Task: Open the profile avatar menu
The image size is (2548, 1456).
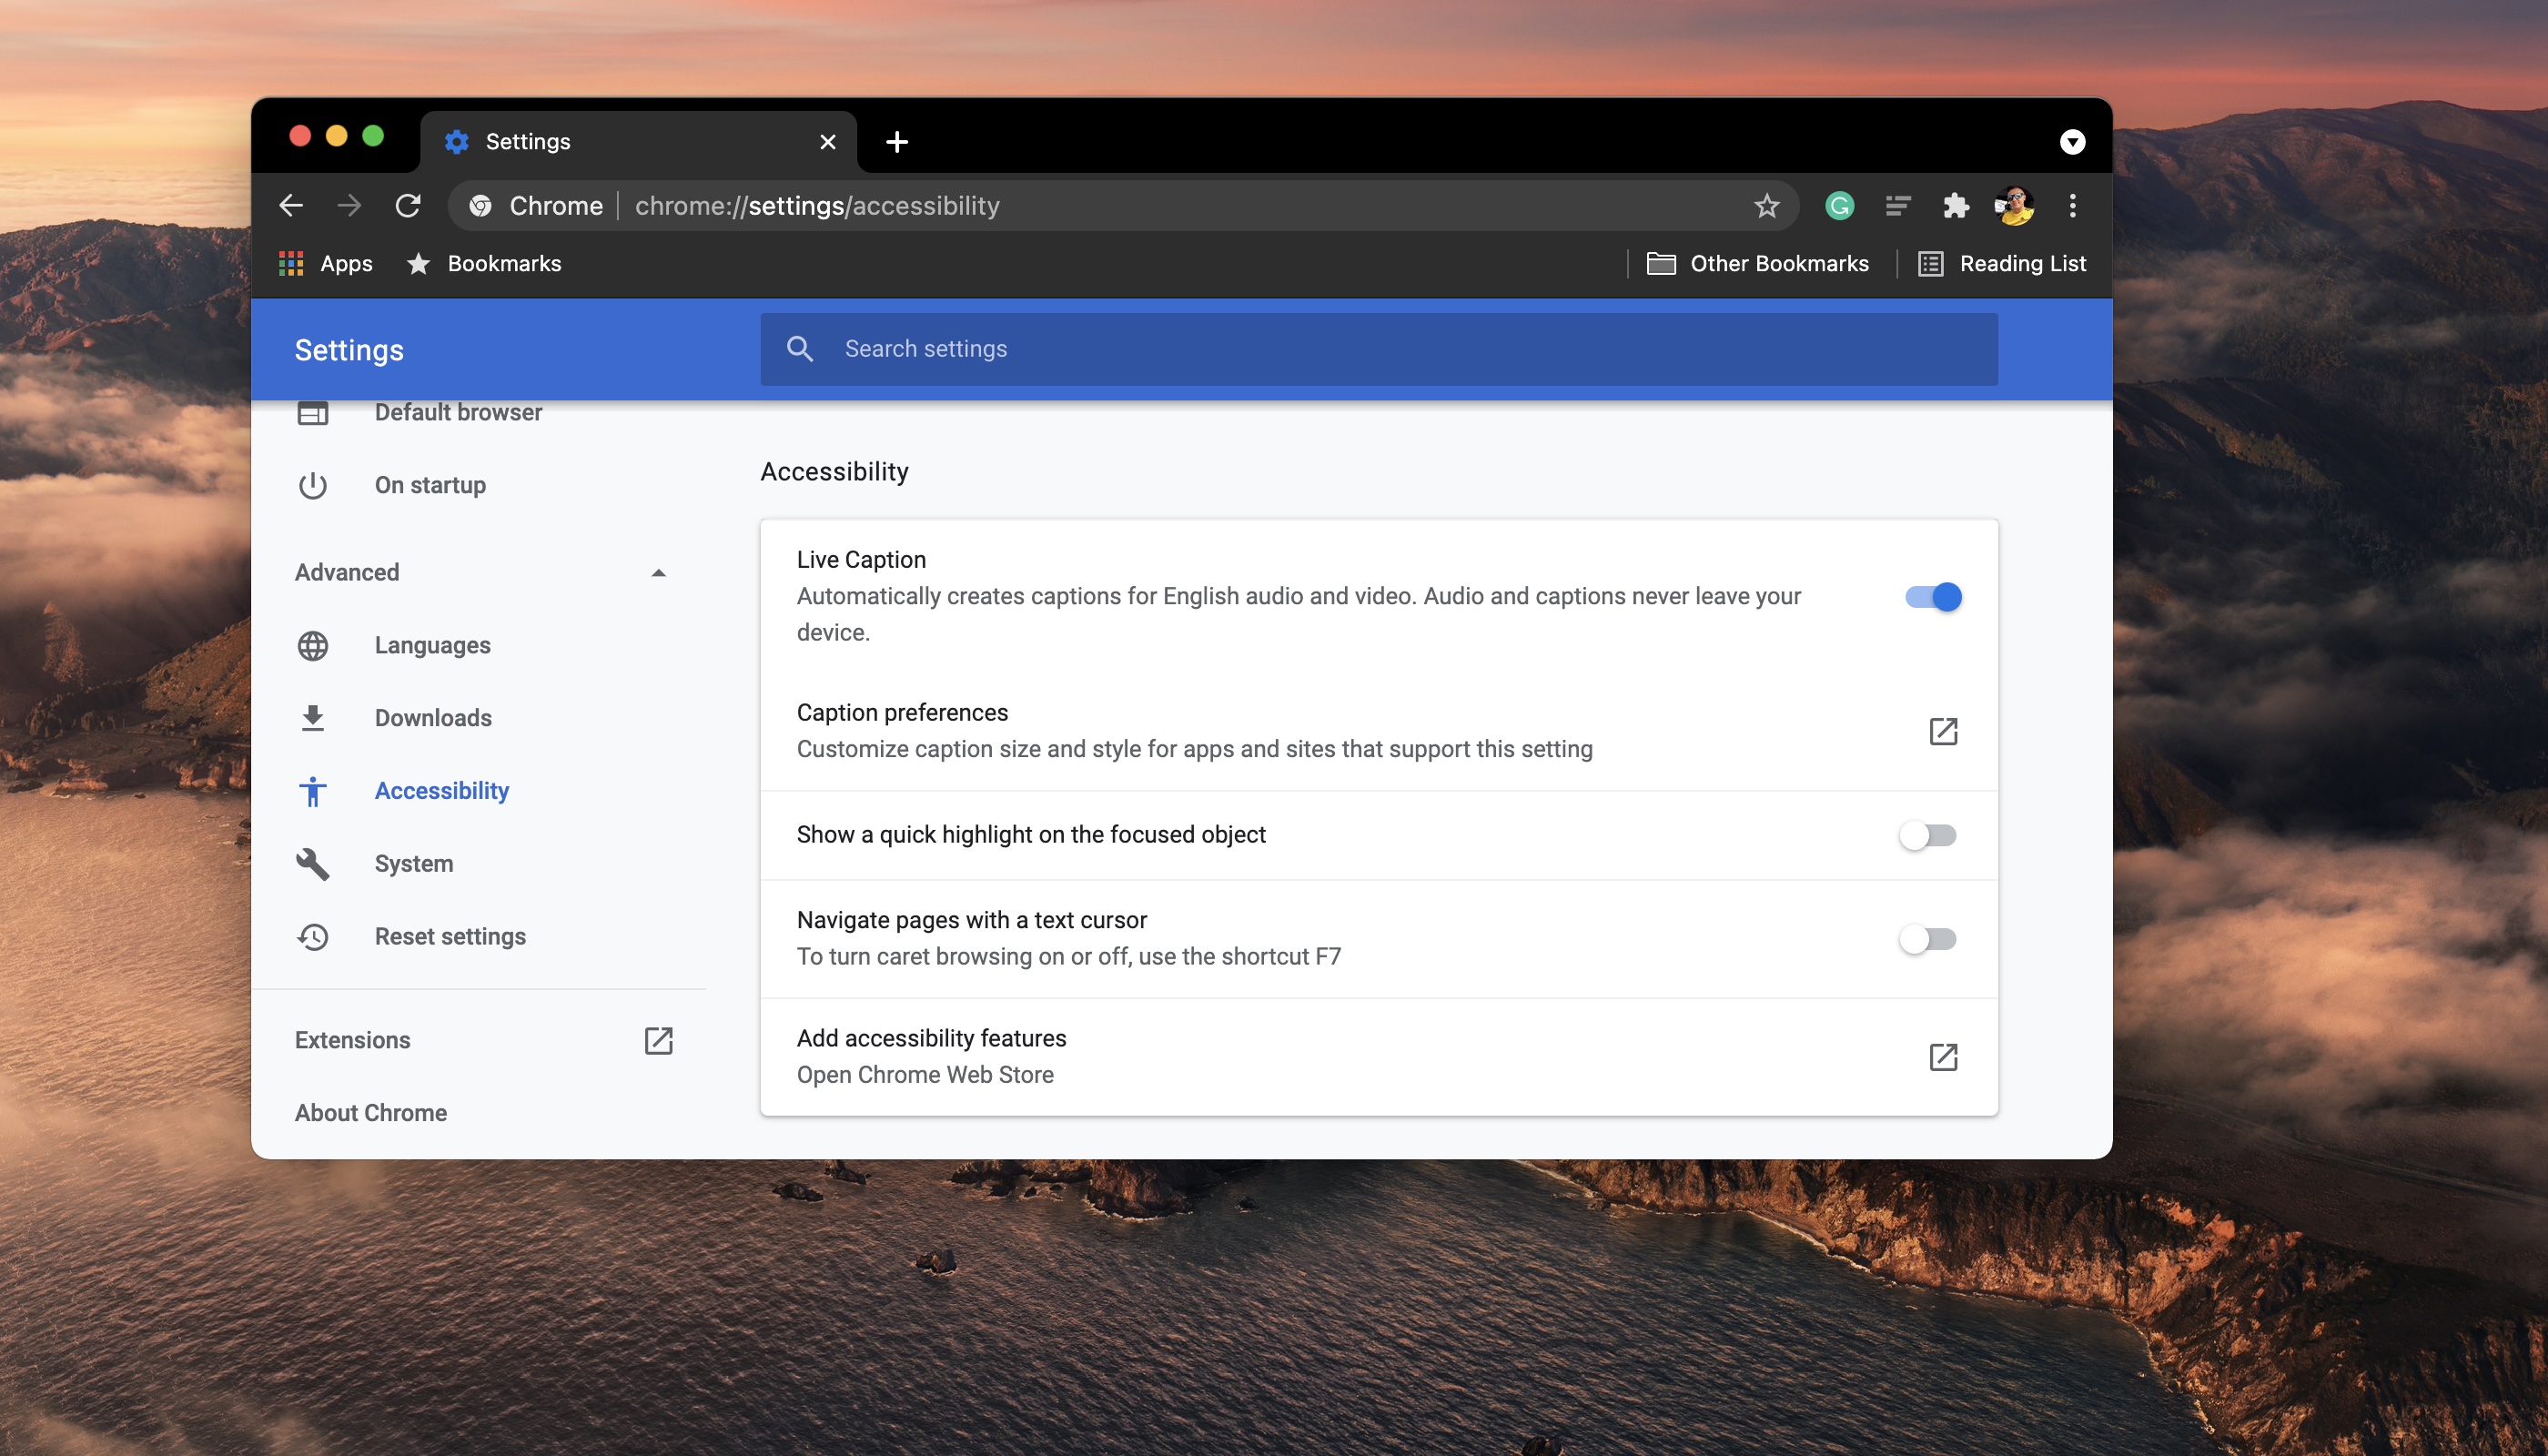Action: click(2014, 206)
